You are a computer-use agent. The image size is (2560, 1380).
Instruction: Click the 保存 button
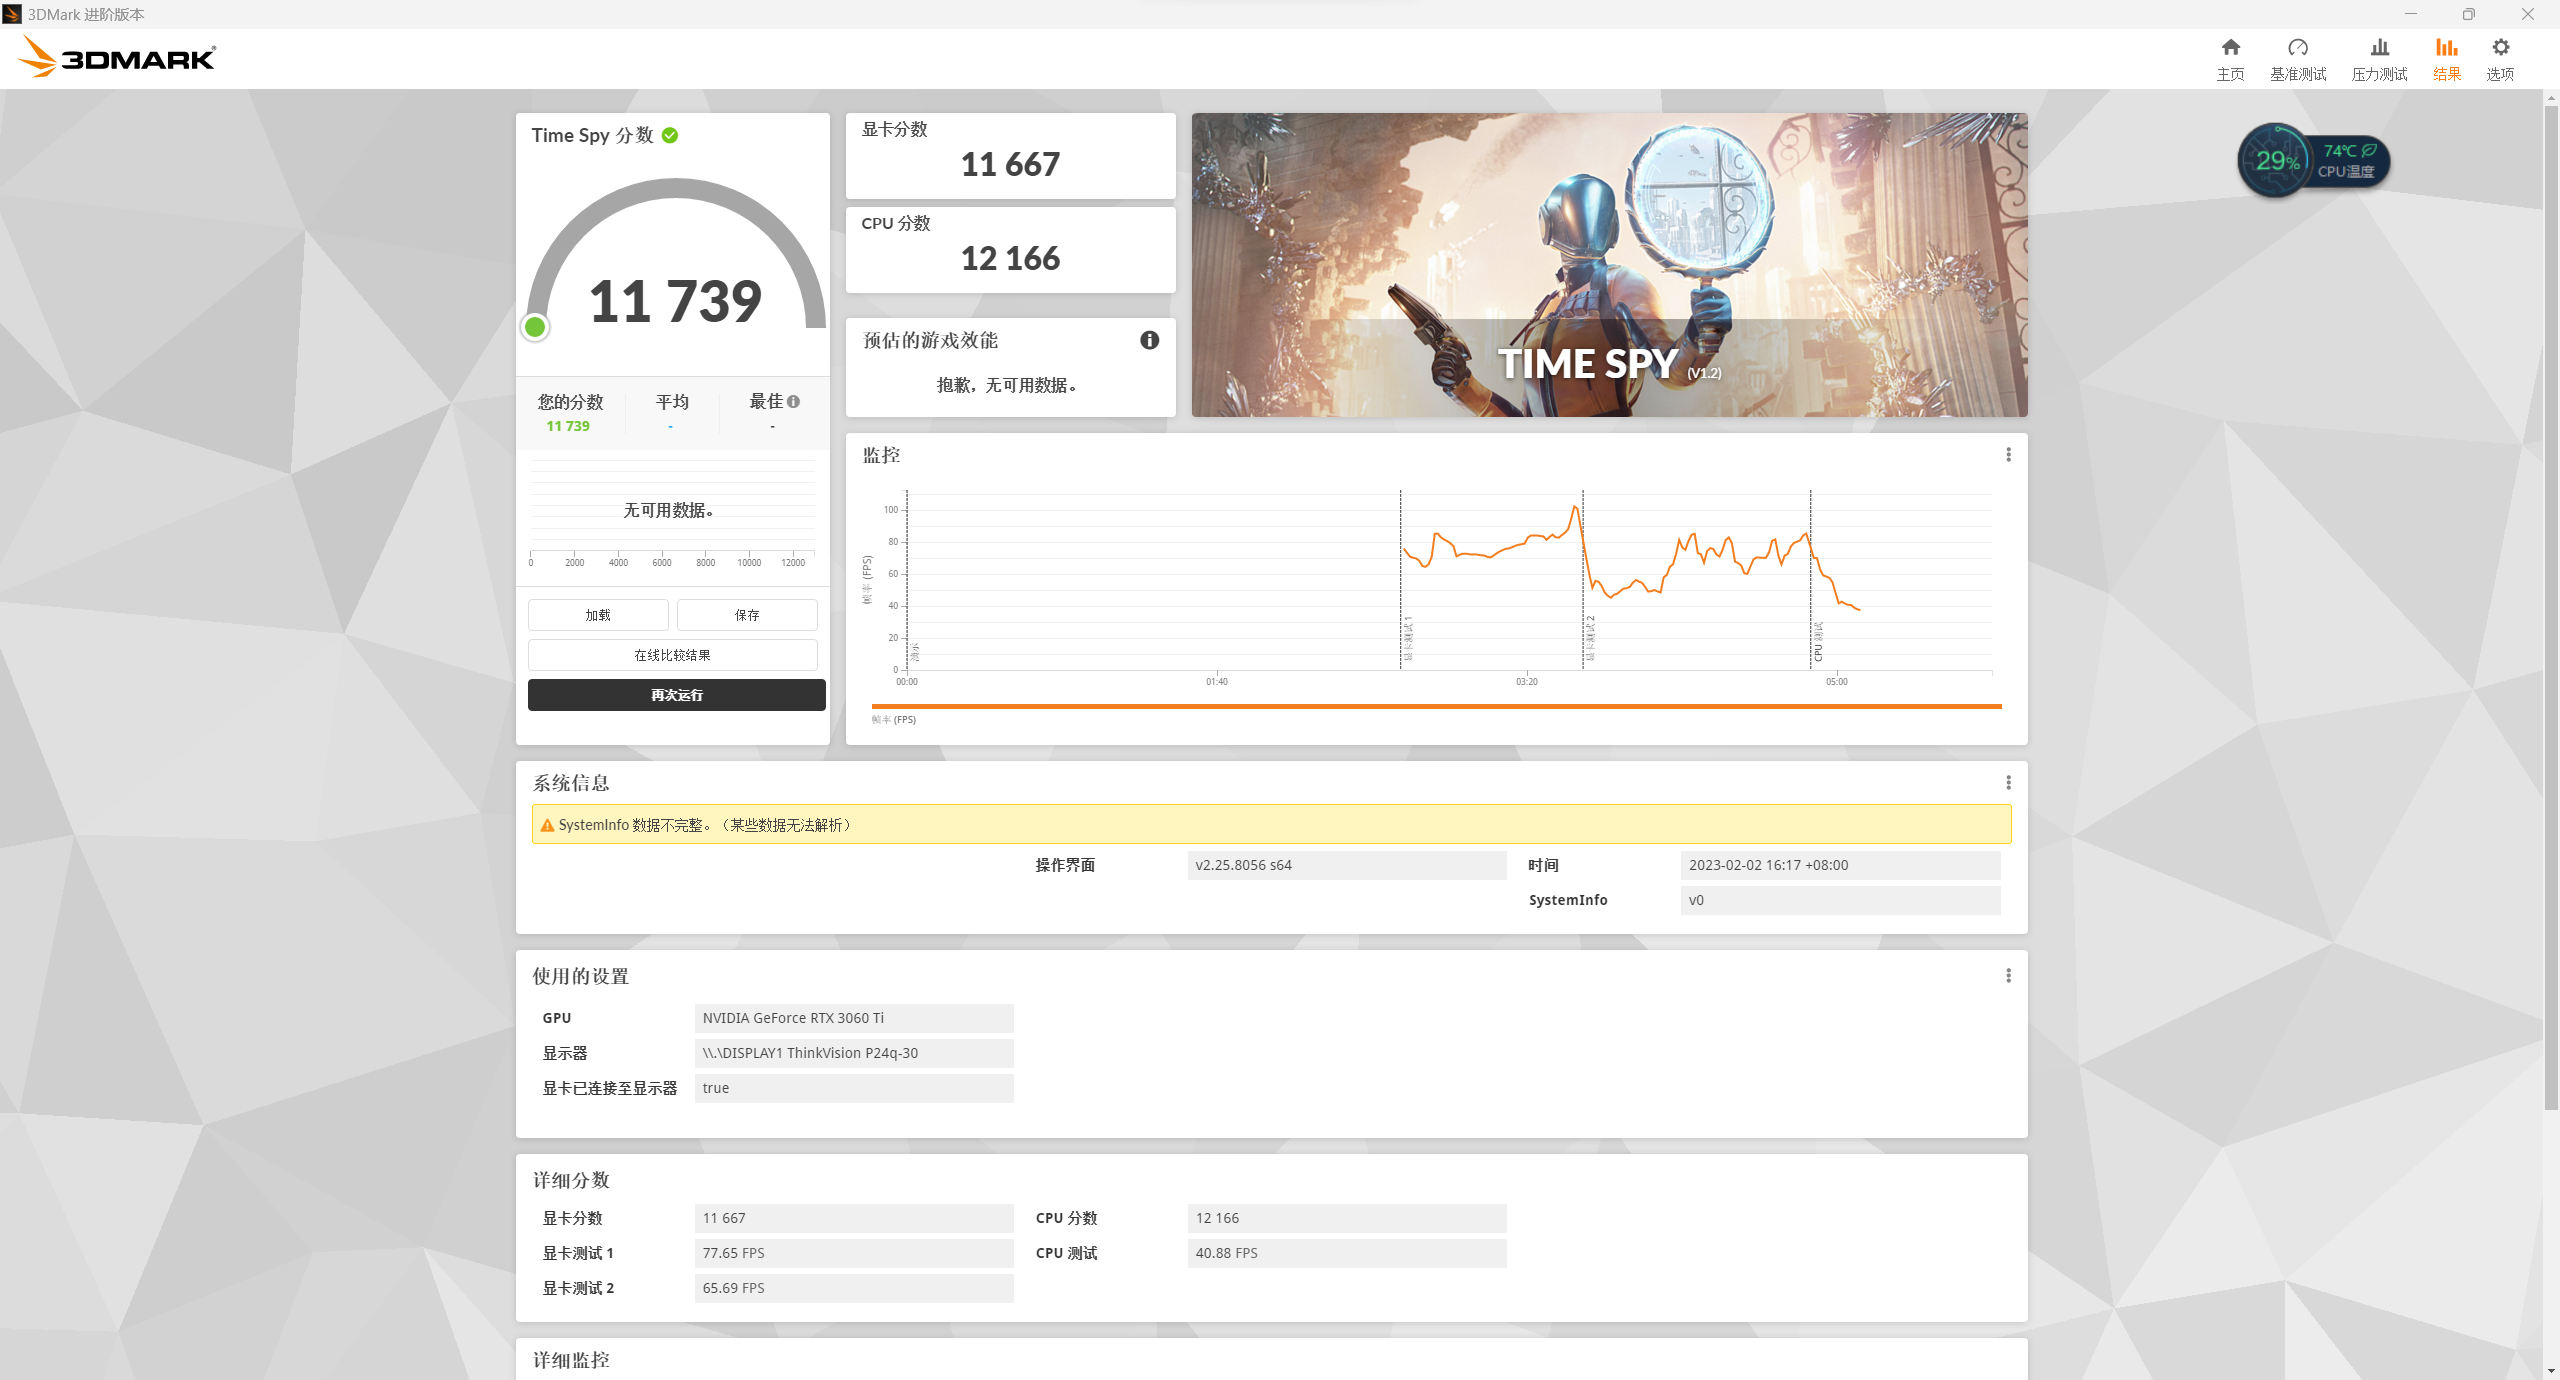(x=747, y=615)
